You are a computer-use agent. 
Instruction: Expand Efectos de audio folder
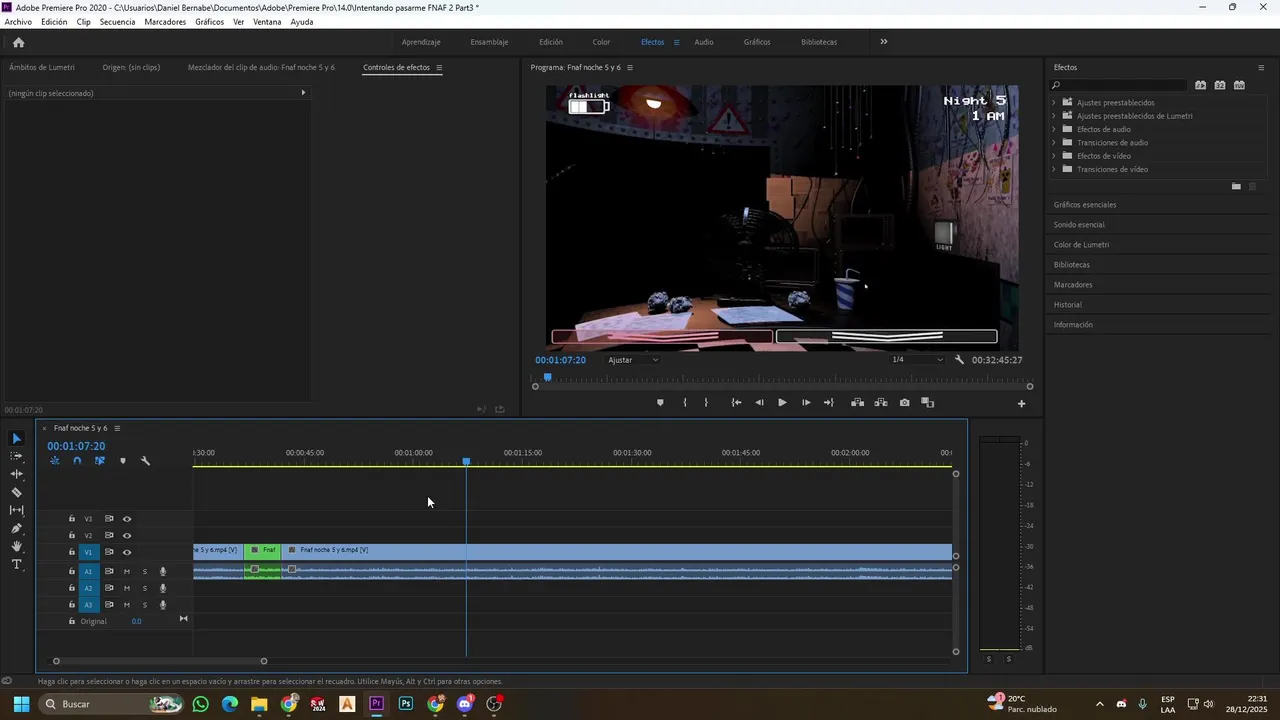pos(1054,129)
